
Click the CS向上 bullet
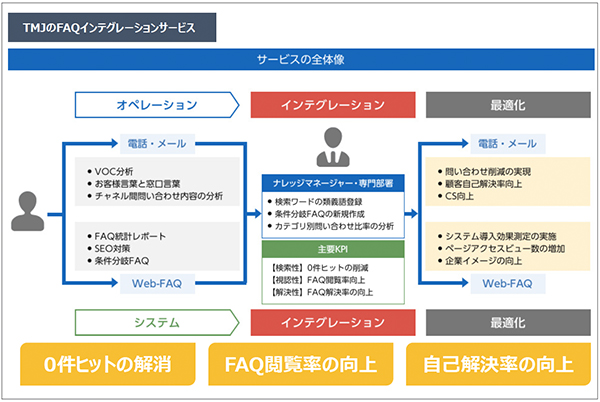(456, 196)
